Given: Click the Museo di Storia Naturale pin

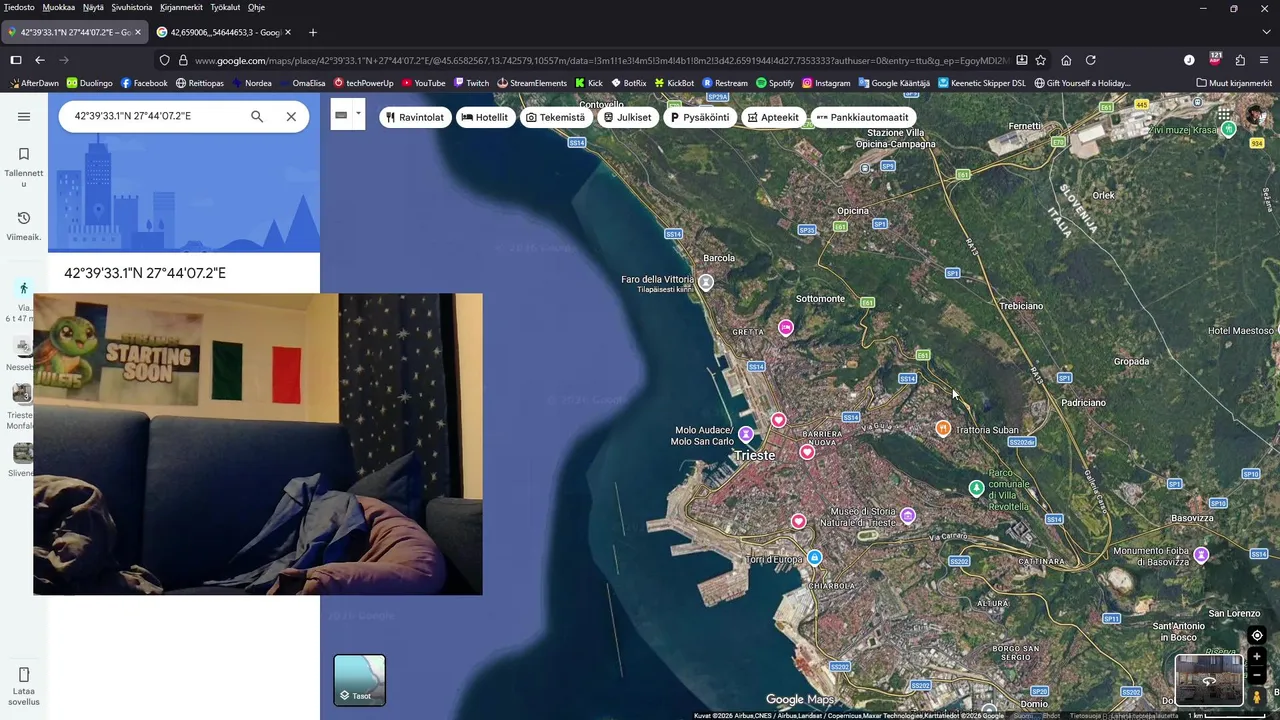Looking at the screenshot, I should [x=908, y=516].
